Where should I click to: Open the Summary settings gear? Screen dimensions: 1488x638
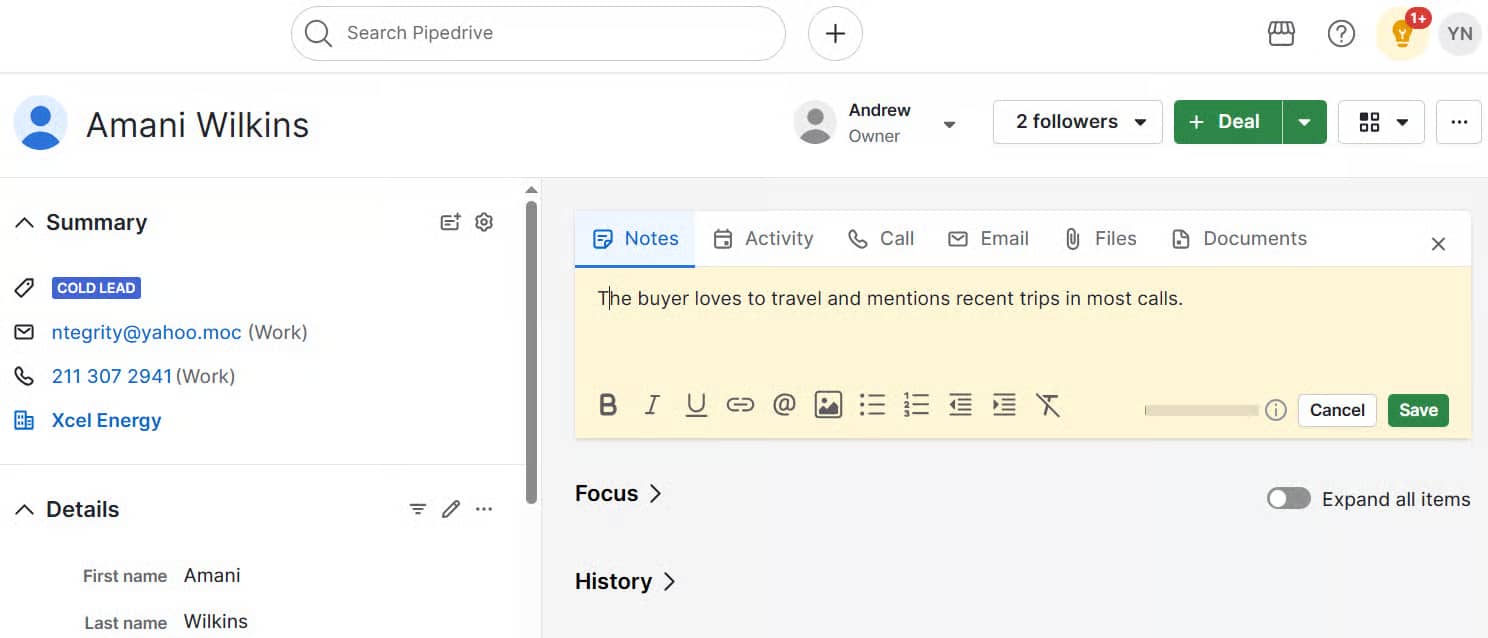point(484,221)
